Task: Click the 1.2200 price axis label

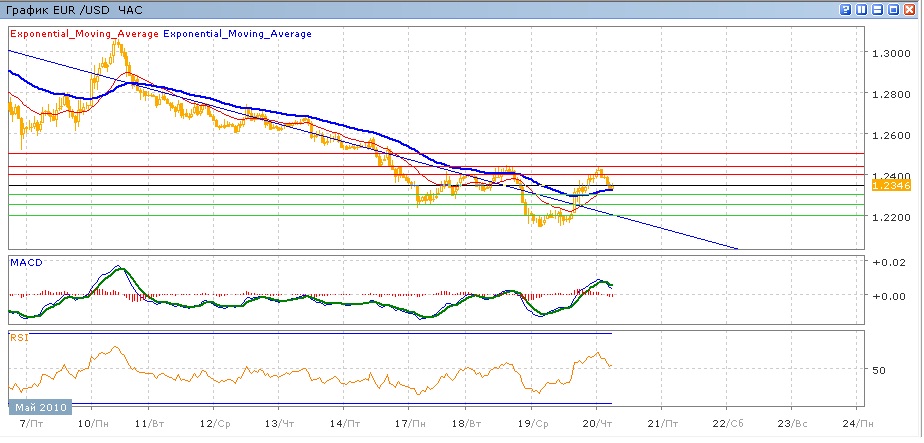Action: pos(890,217)
